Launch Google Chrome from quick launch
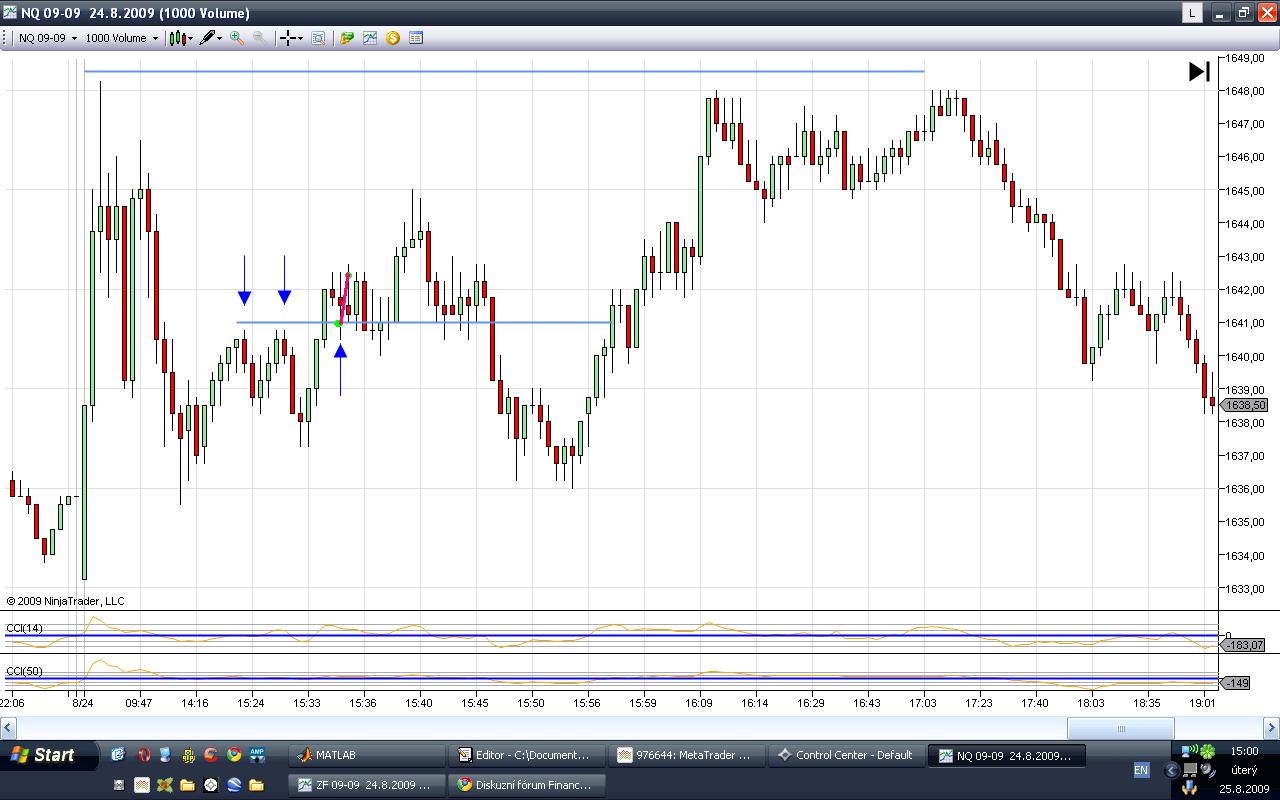Viewport: 1280px width, 800px height. (x=234, y=755)
